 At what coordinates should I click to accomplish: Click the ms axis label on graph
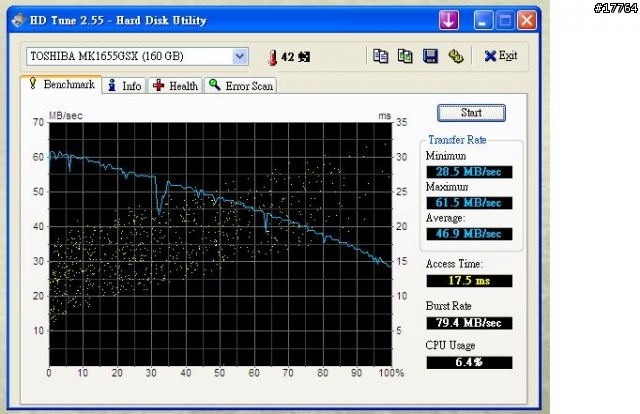pyautogui.click(x=384, y=116)
